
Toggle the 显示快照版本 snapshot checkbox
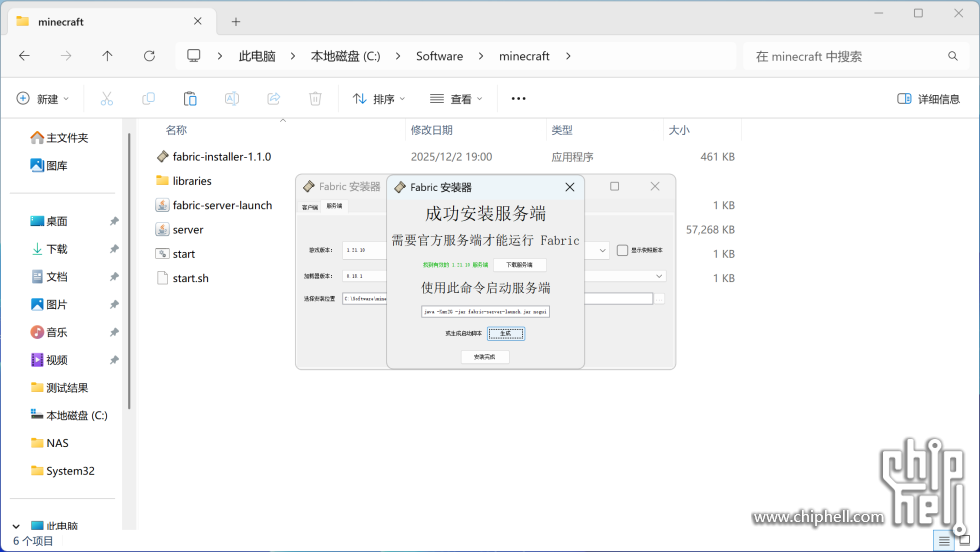pos(622,250)
